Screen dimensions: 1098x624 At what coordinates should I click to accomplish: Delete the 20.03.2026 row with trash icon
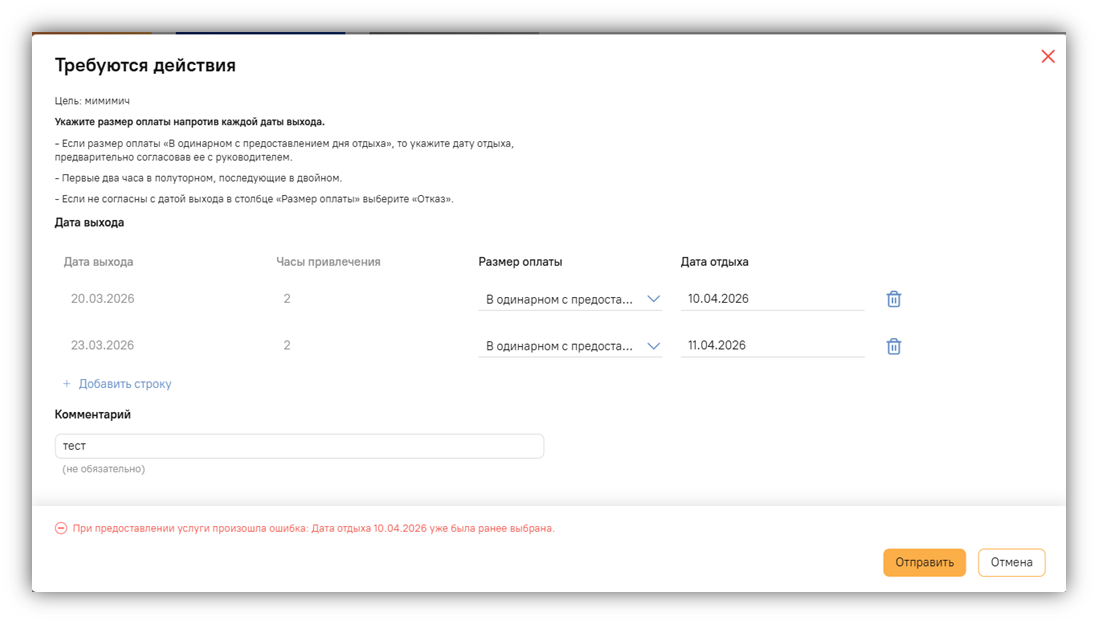[894, 299]
